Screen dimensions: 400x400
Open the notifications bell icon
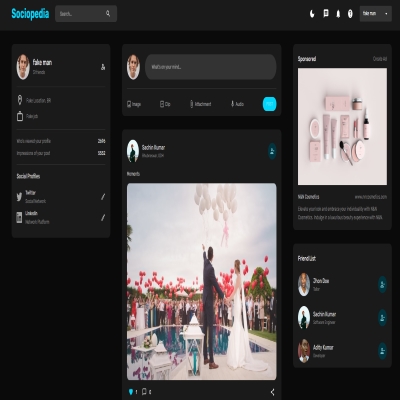click(x=338, y=14)
